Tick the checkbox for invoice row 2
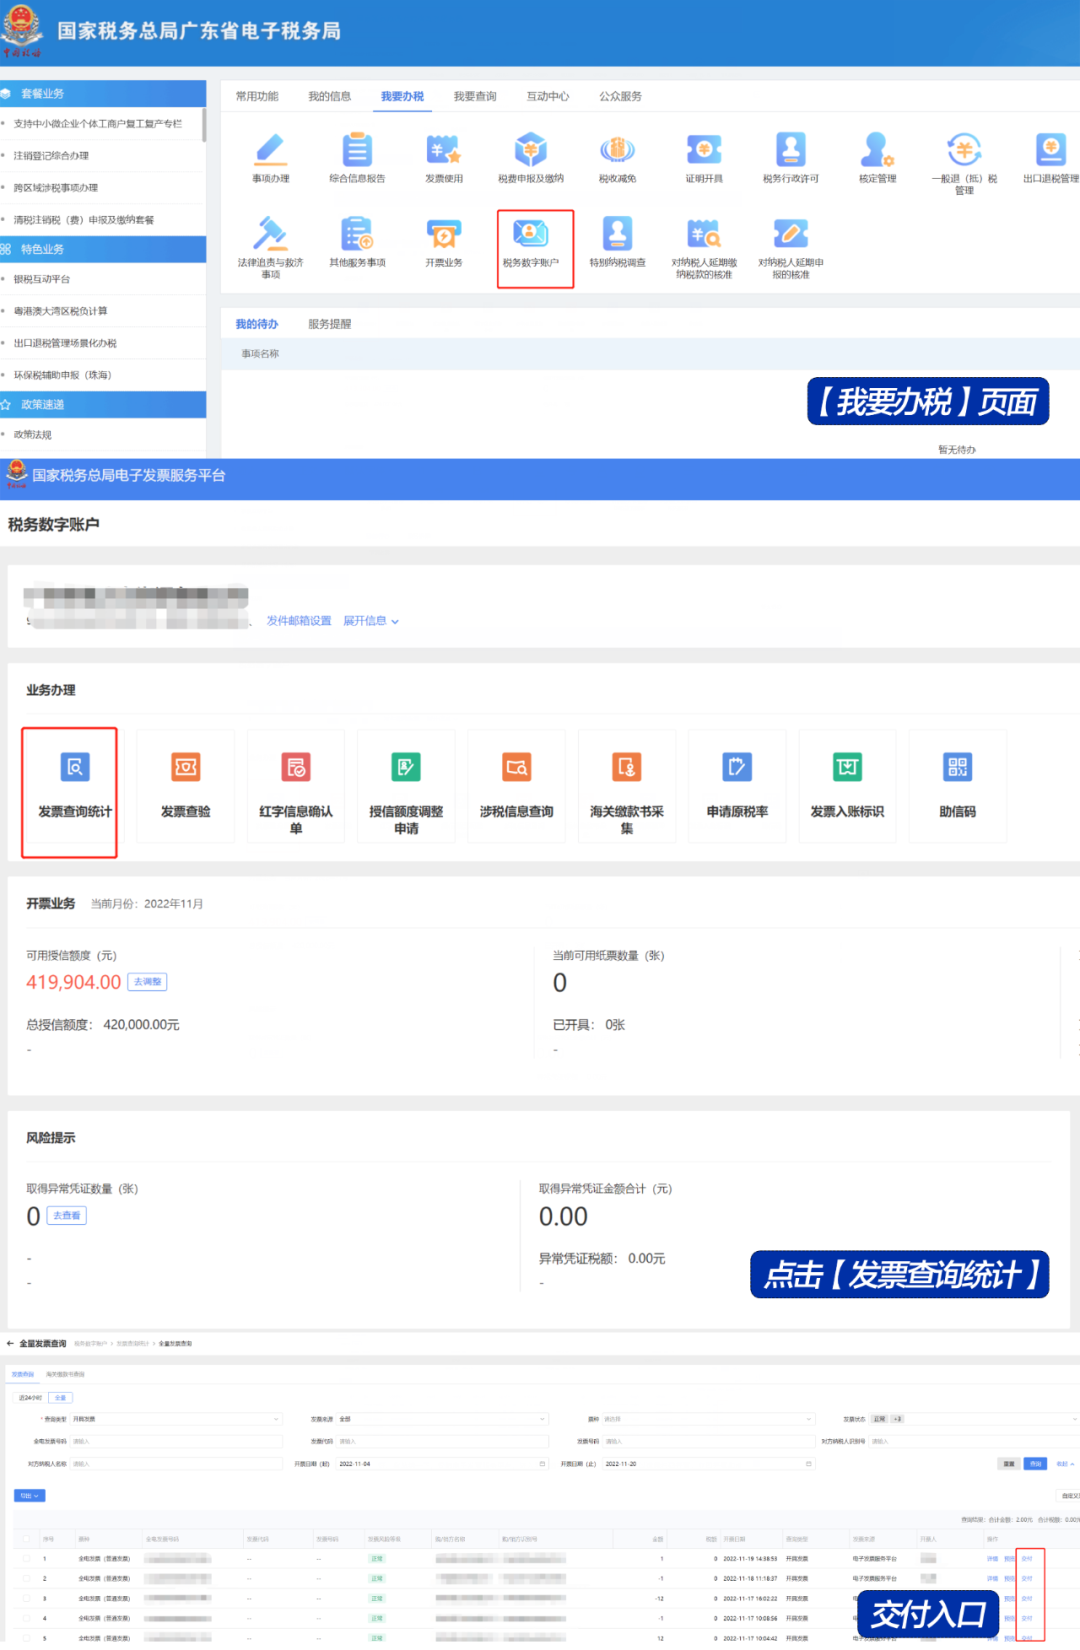 [x=26, y=1578]
